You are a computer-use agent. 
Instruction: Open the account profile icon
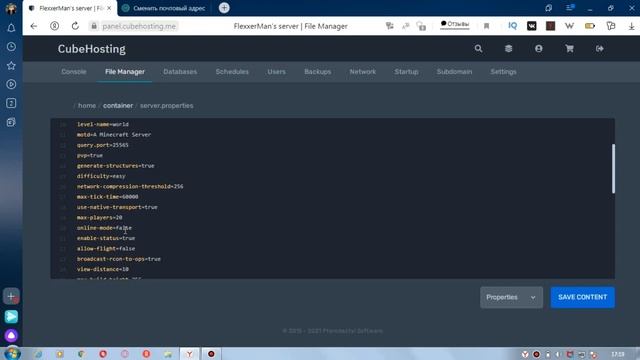coord(539,49)
